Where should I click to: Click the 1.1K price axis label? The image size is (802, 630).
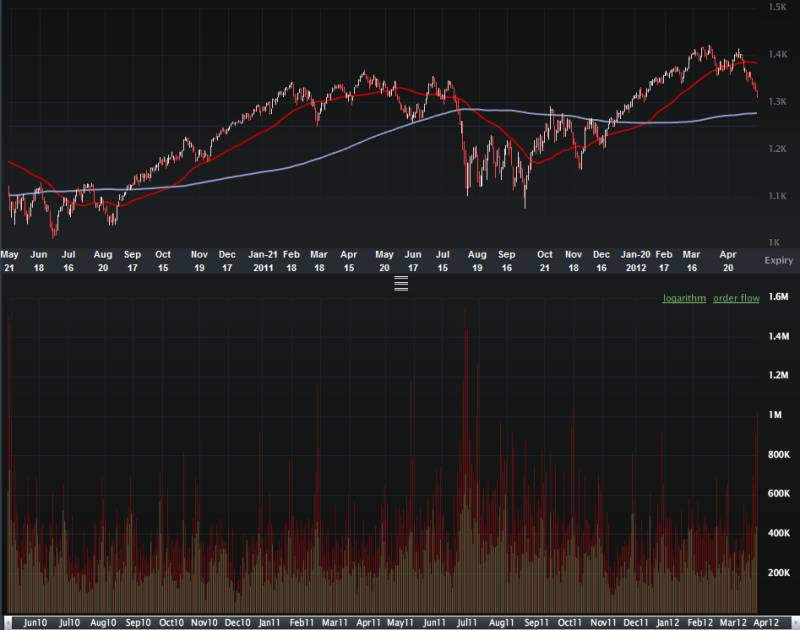[x=777, y=196]
